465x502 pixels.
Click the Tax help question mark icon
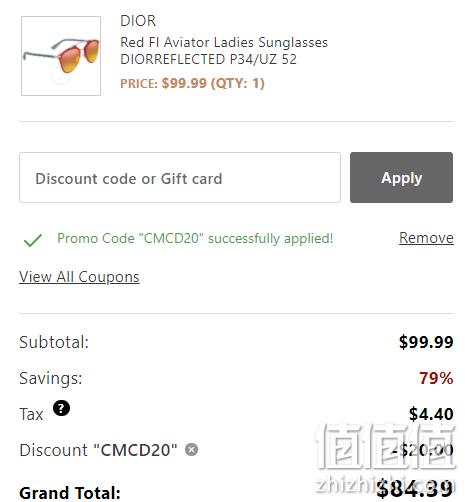(61, 408)
